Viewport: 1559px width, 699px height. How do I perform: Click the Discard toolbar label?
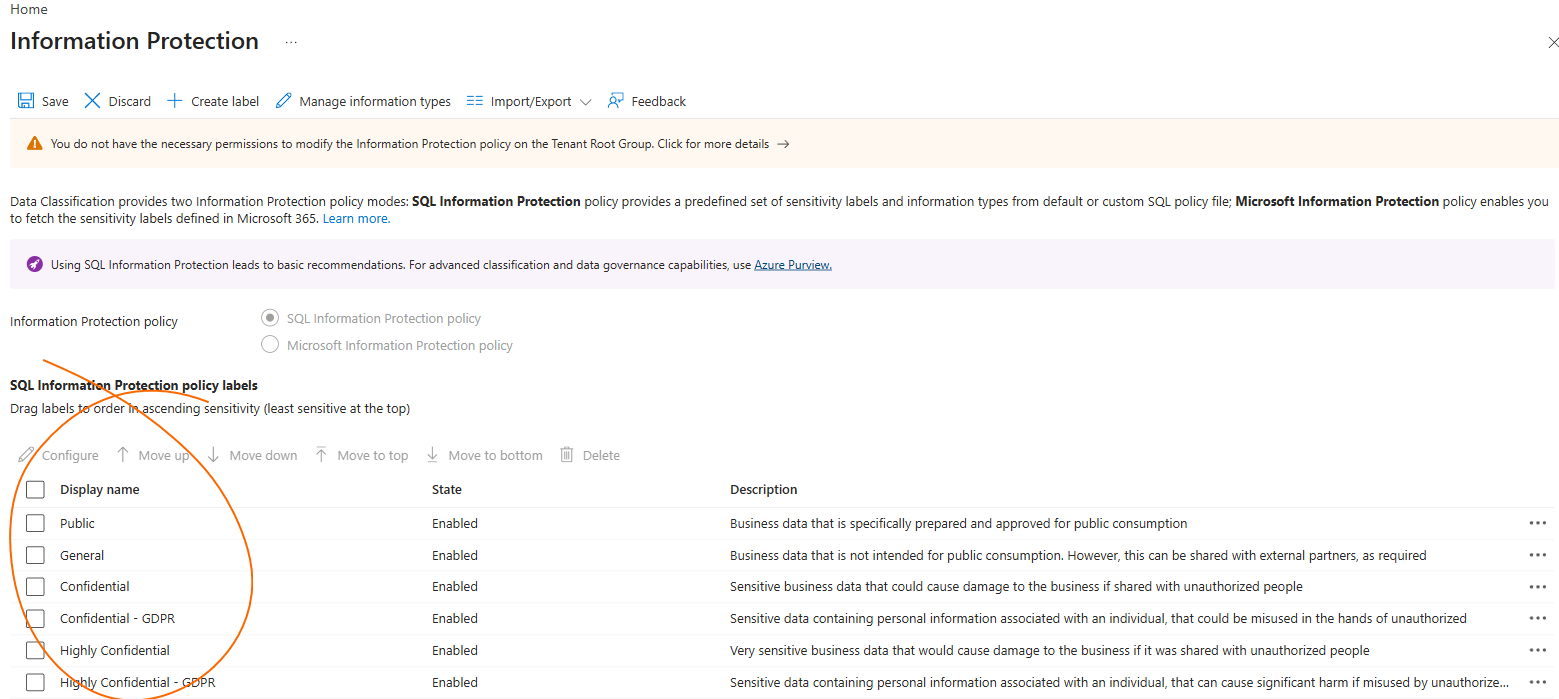(130, 101)
